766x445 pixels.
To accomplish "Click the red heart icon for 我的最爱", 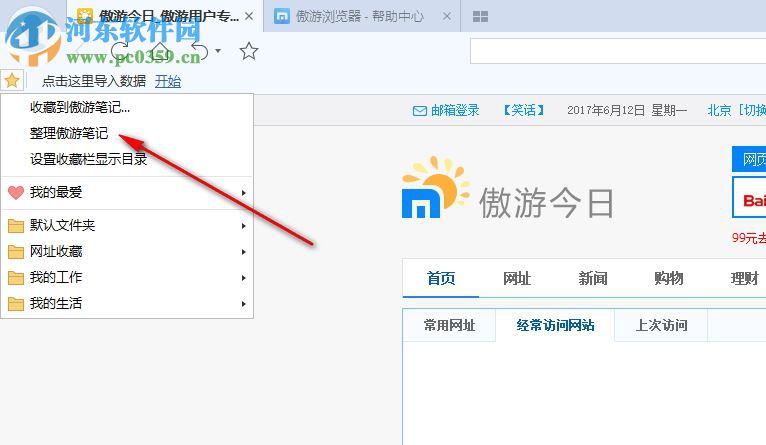I will (16, 192).
